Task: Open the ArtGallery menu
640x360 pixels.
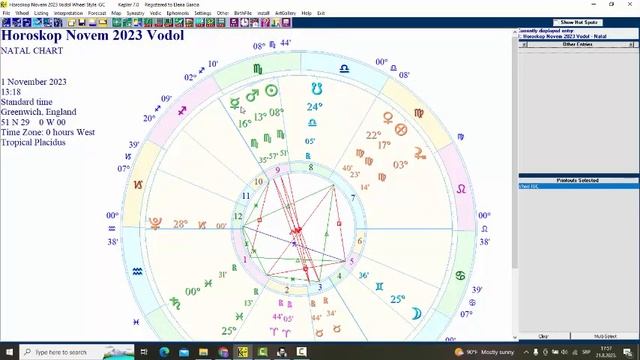Action: pyautogui.click(x=285, y=13)
